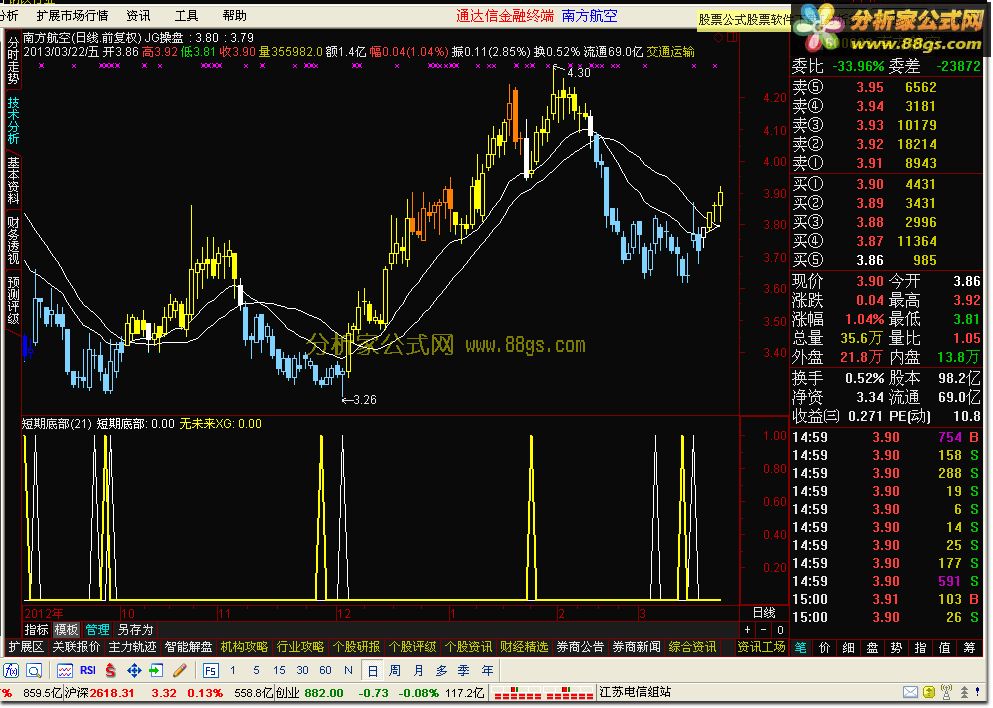Select the 月 monthly period button
Viewport: 993px width, 708px height.
click(x=418, y=670)
